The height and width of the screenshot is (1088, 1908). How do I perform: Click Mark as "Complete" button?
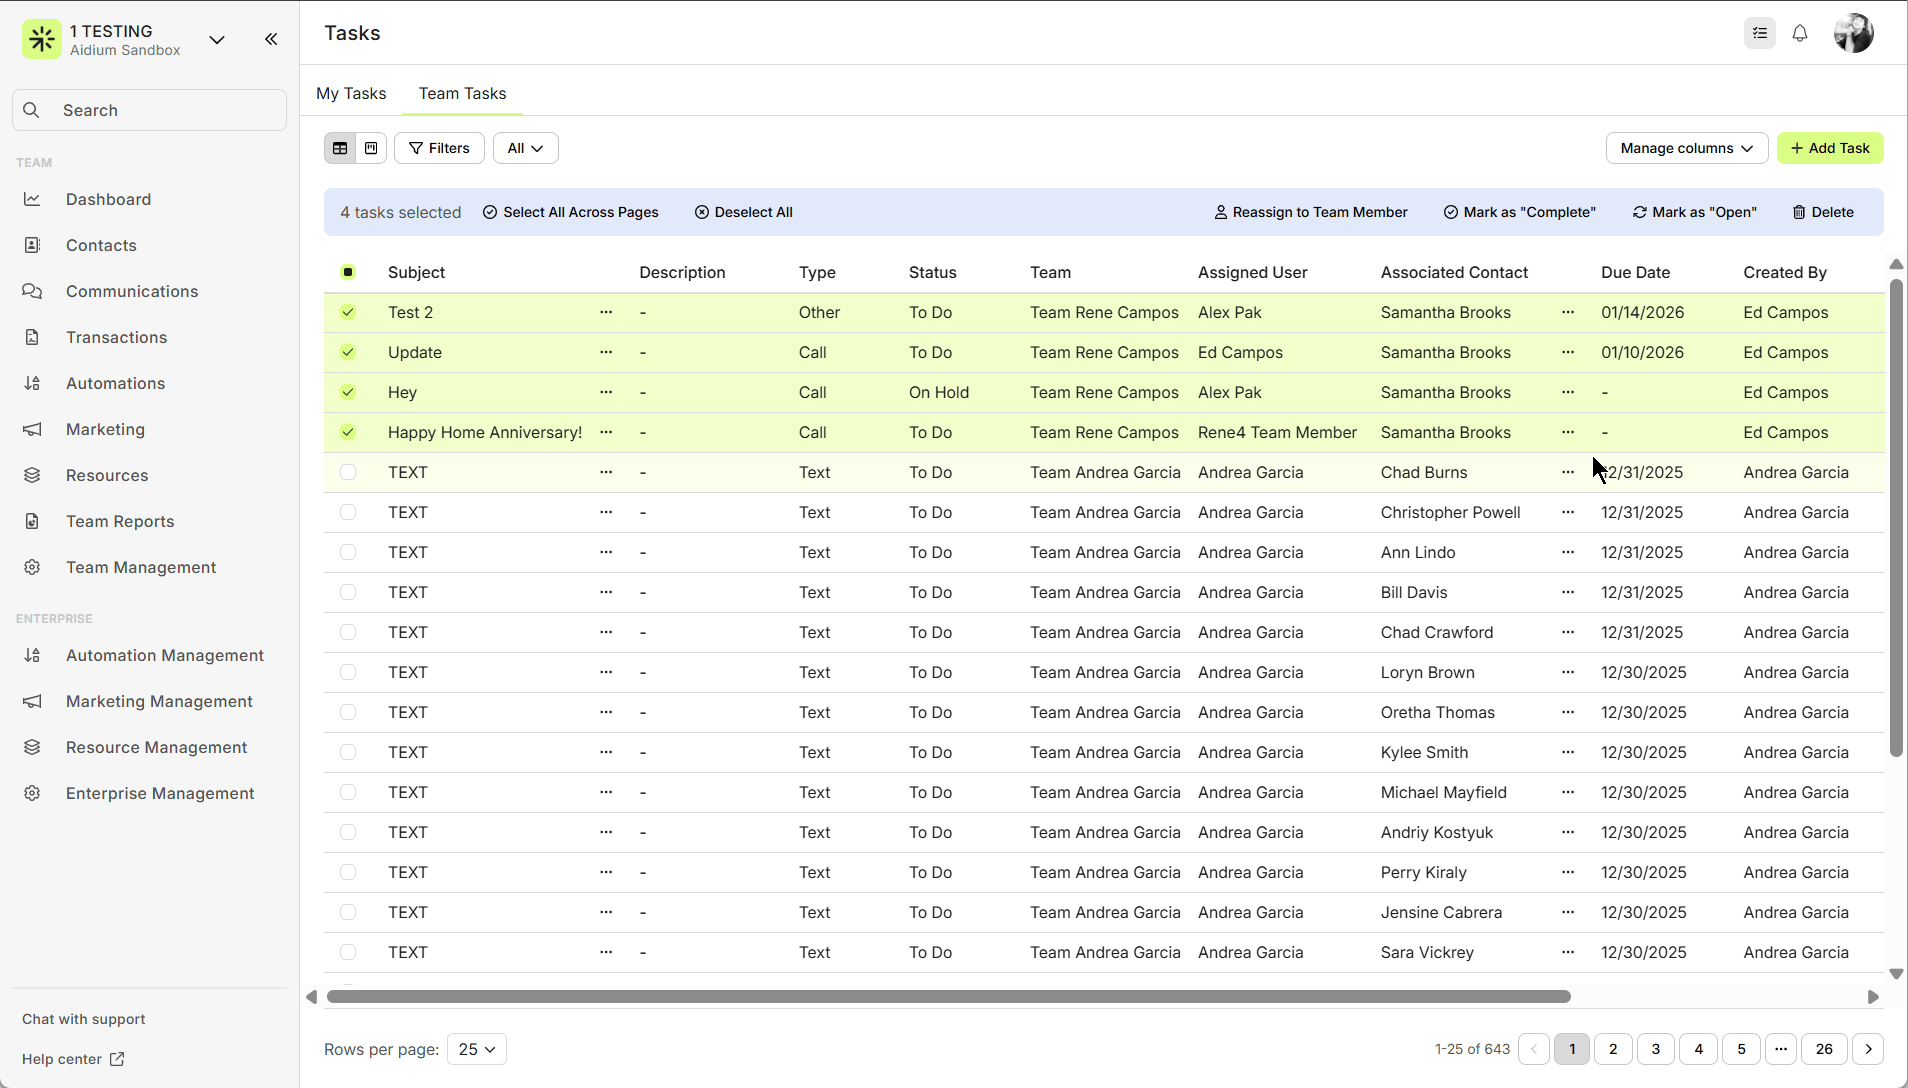(x=1520, y=212)
